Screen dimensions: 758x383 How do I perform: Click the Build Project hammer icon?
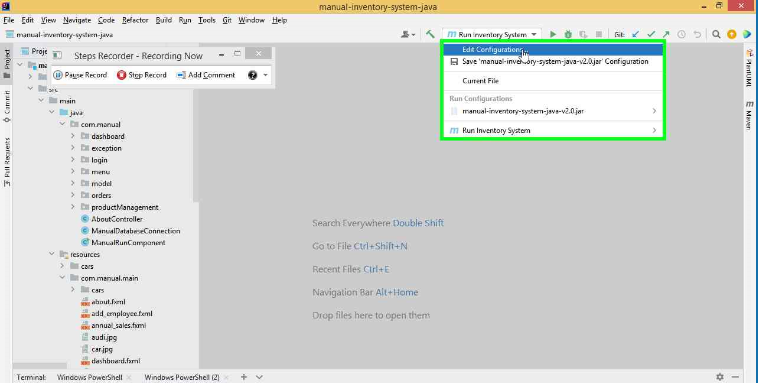click(430, 34)
